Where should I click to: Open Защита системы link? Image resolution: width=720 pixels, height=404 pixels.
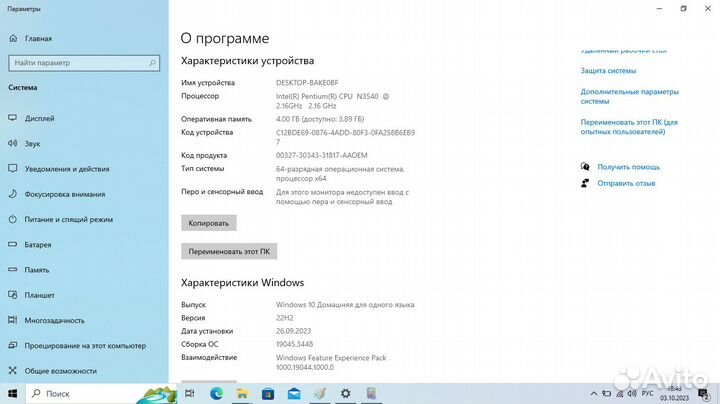608,71
